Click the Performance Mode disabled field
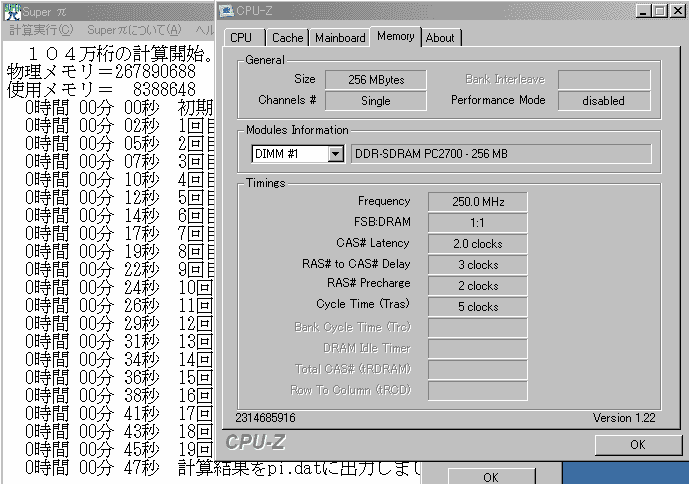Viewport: 689px width, 484px height. point(603,101)
